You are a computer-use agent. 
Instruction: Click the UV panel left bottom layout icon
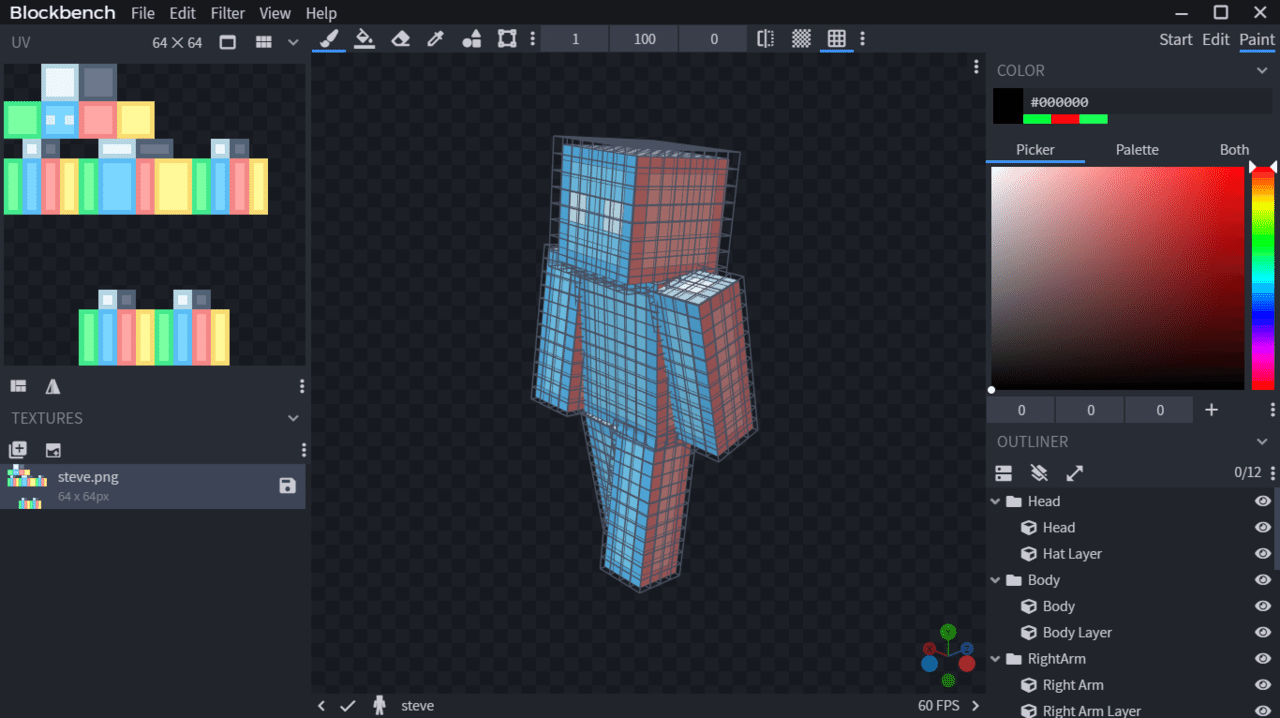coord(18,386)
